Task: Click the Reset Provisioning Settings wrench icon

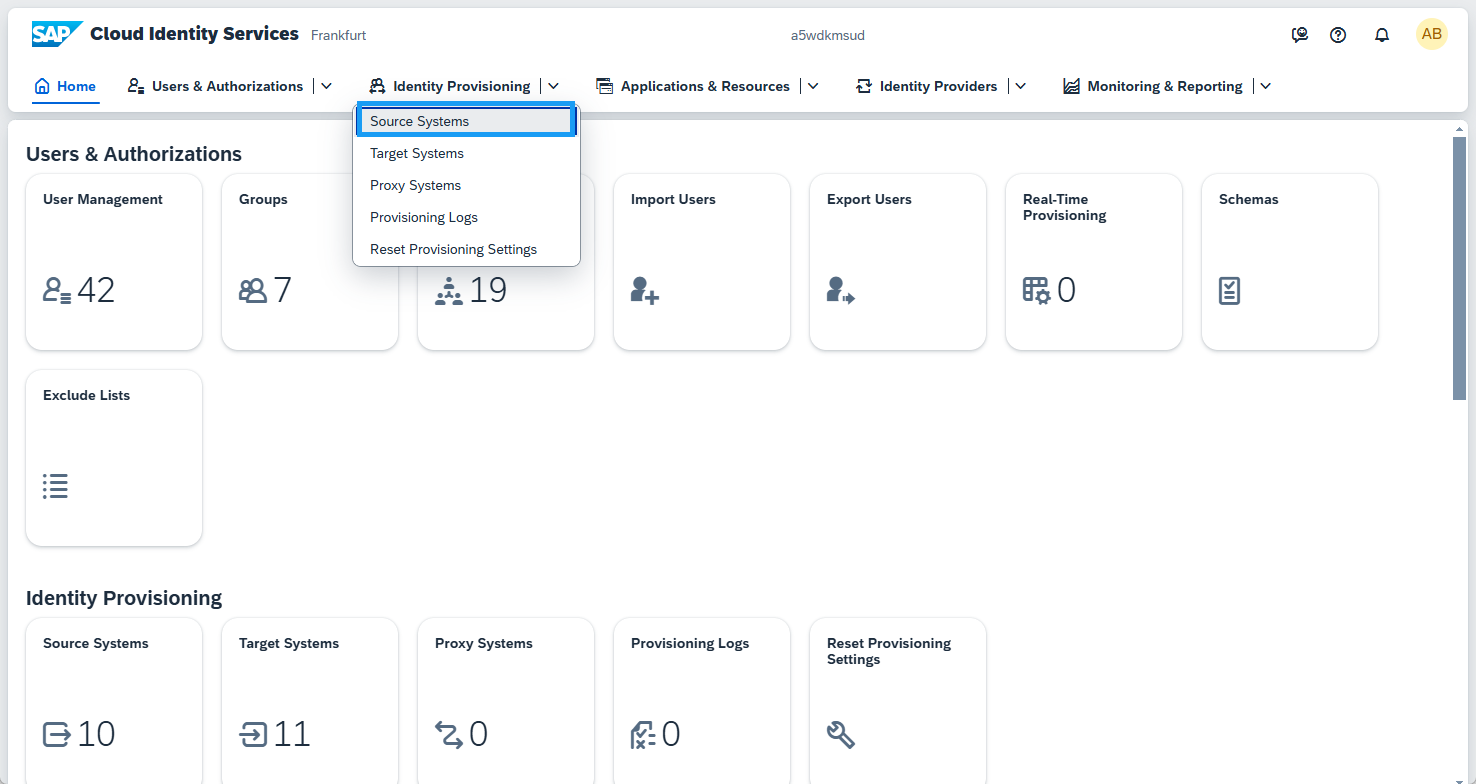Action: click(x=841, y=735)
